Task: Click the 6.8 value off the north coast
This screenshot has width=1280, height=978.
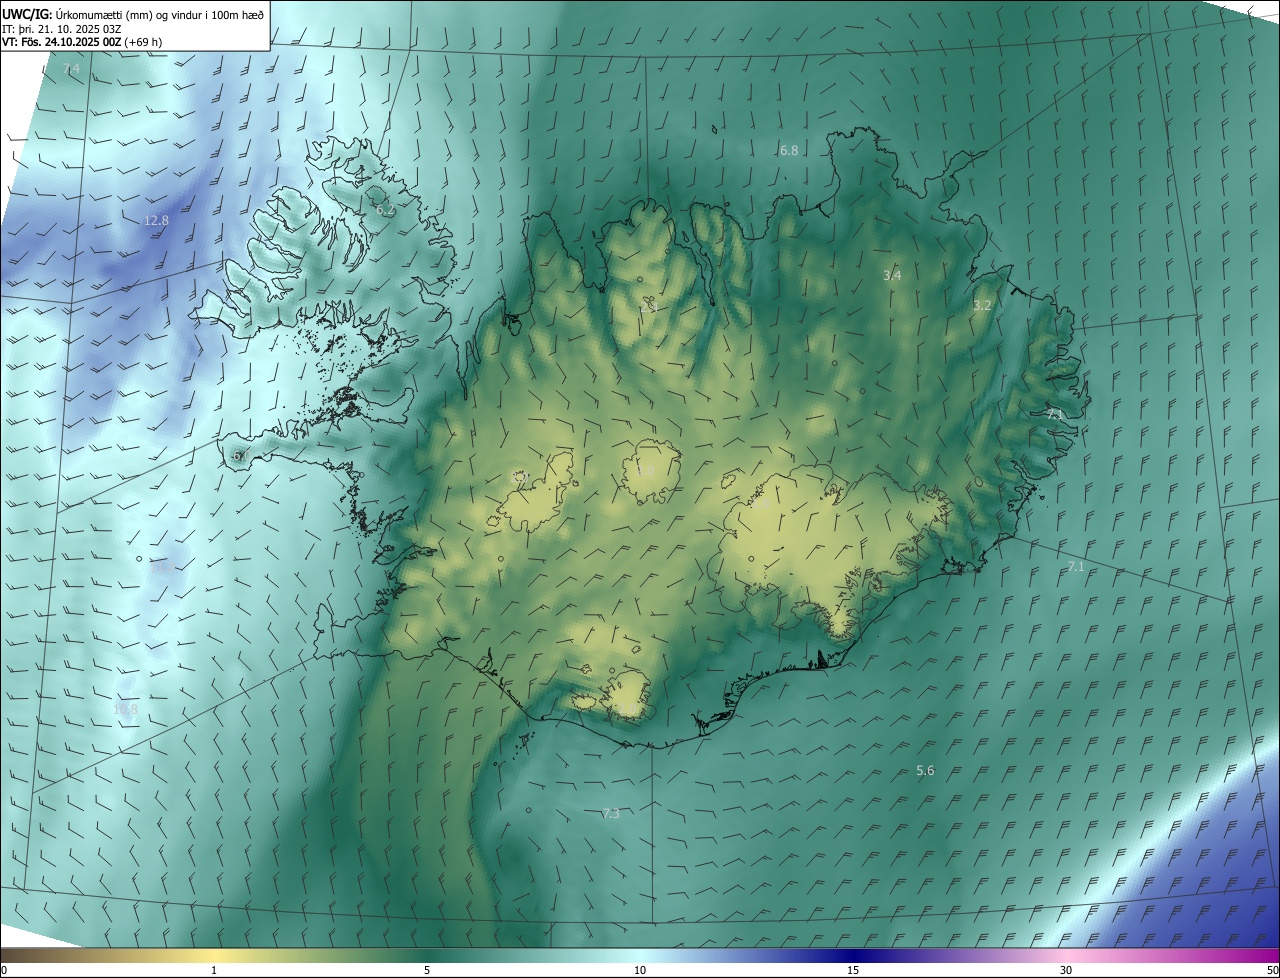Action: [x=789, y=150]
